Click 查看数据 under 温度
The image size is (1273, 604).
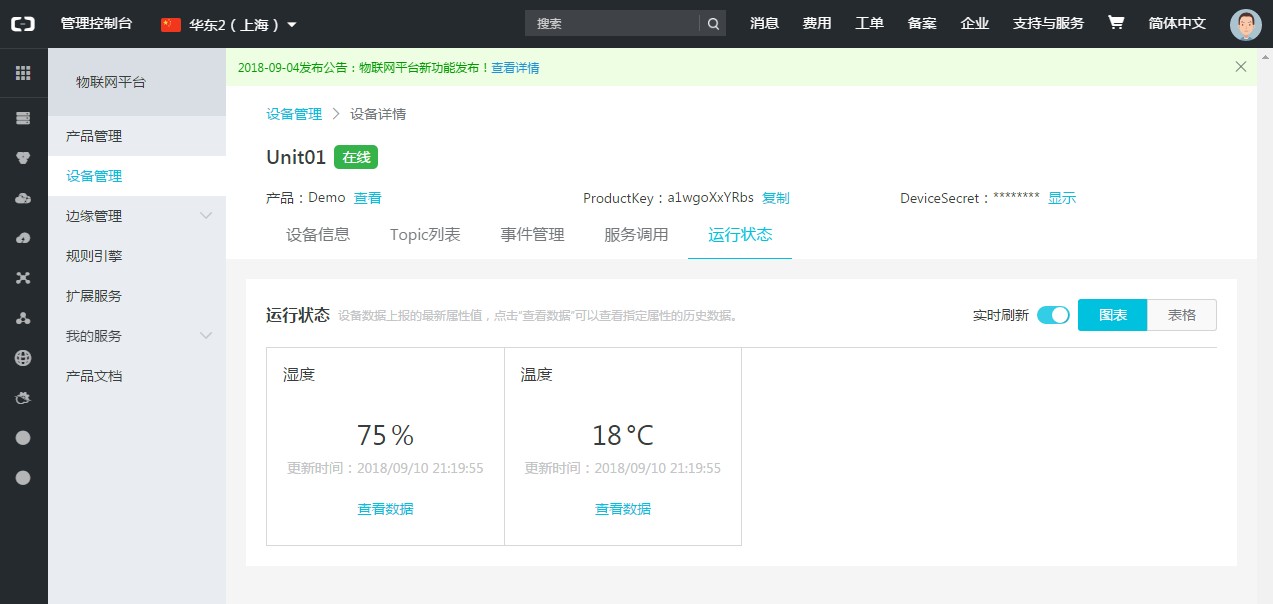[x=622, y=509]
